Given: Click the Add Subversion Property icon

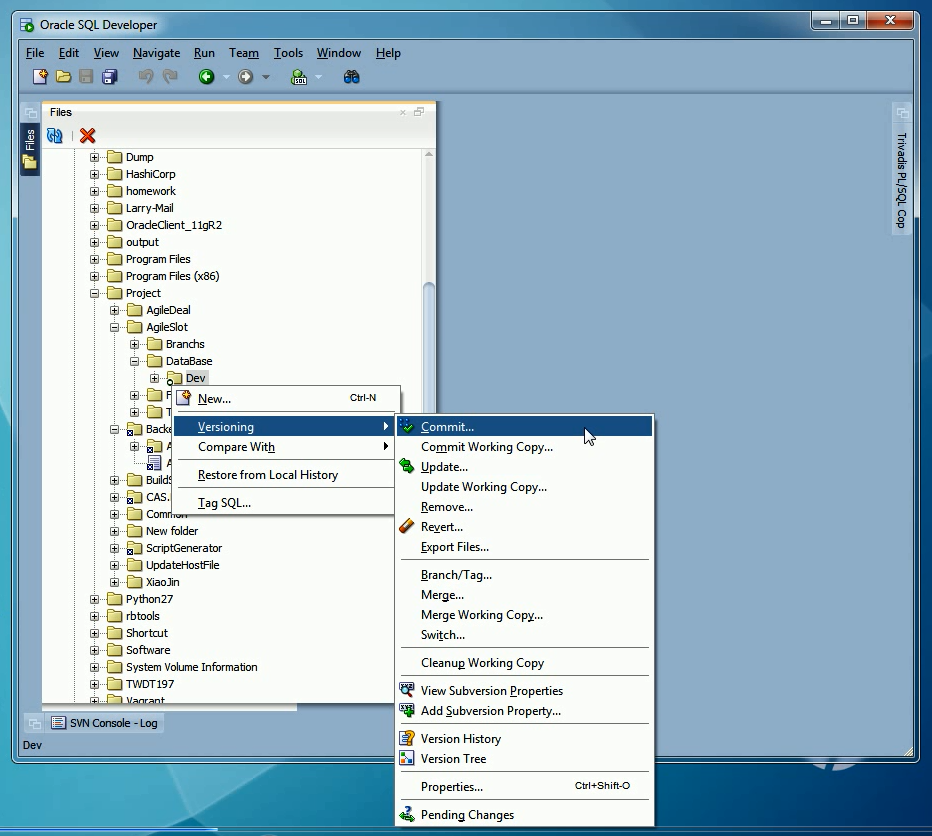Looking at the screenshot, I should click(x=407, y=711).
